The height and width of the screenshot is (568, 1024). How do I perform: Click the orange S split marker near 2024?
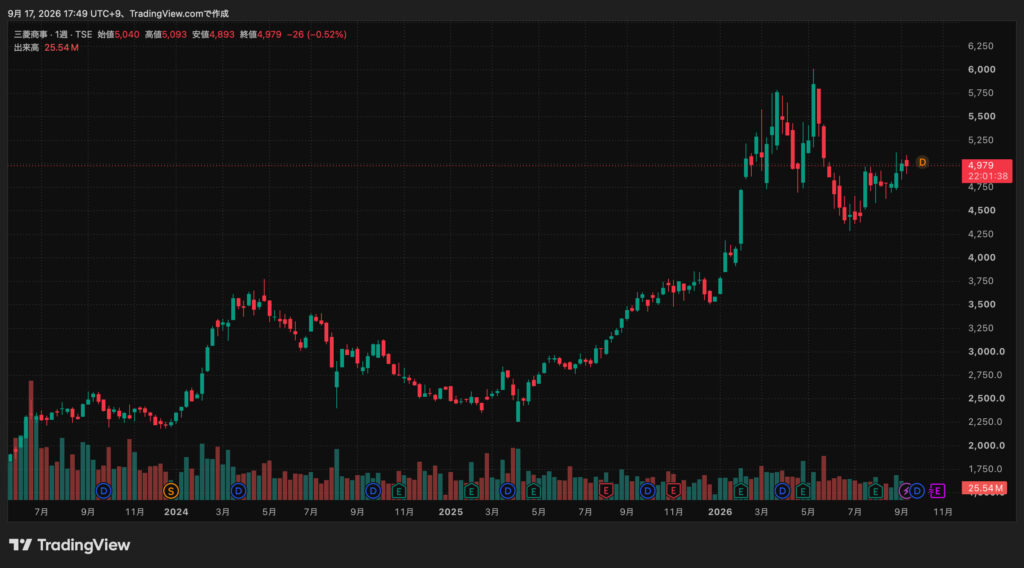pyautogui.click(x=170, y=490)
